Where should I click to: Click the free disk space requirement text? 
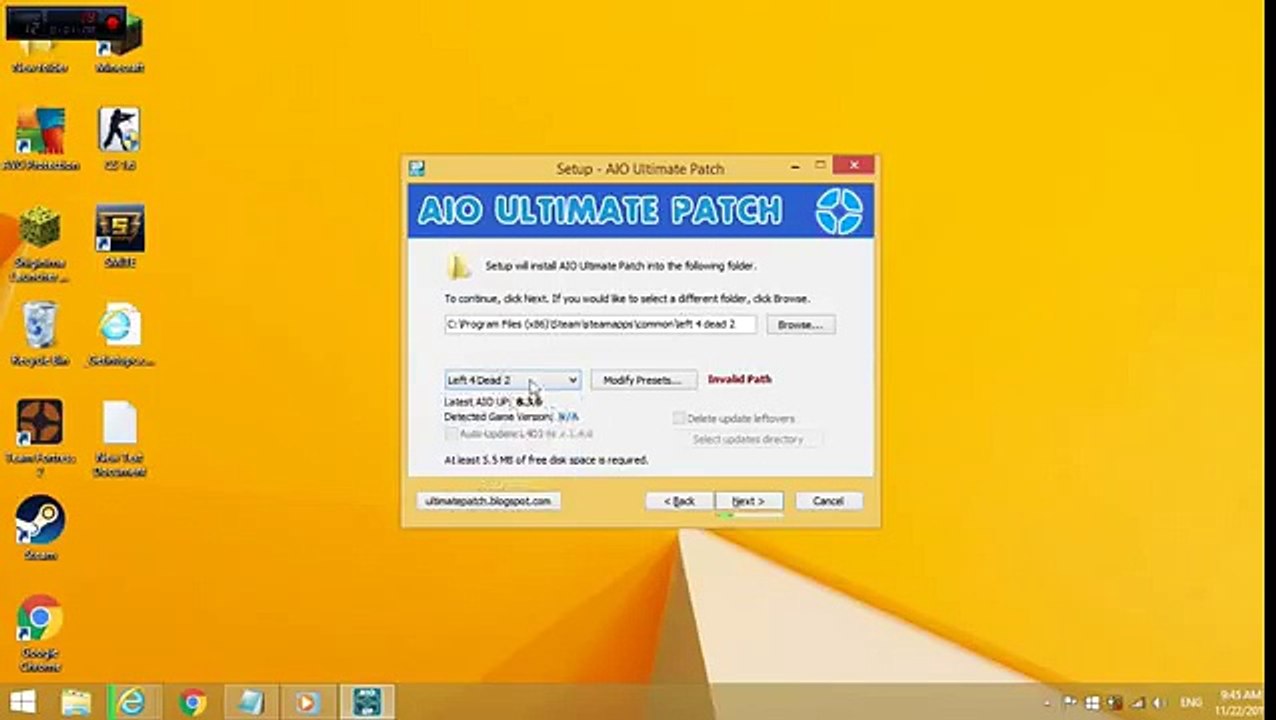[546, 460]
